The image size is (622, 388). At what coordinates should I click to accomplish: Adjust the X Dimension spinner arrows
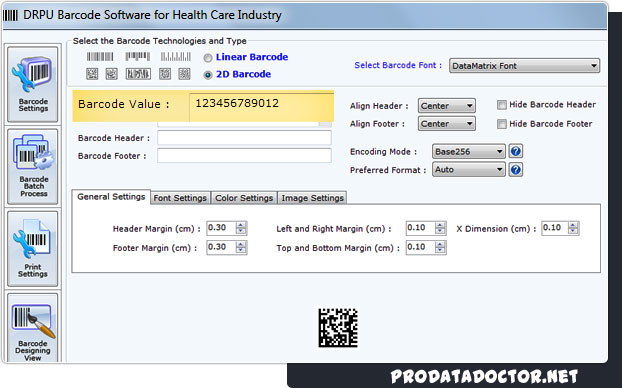[573, 228]
